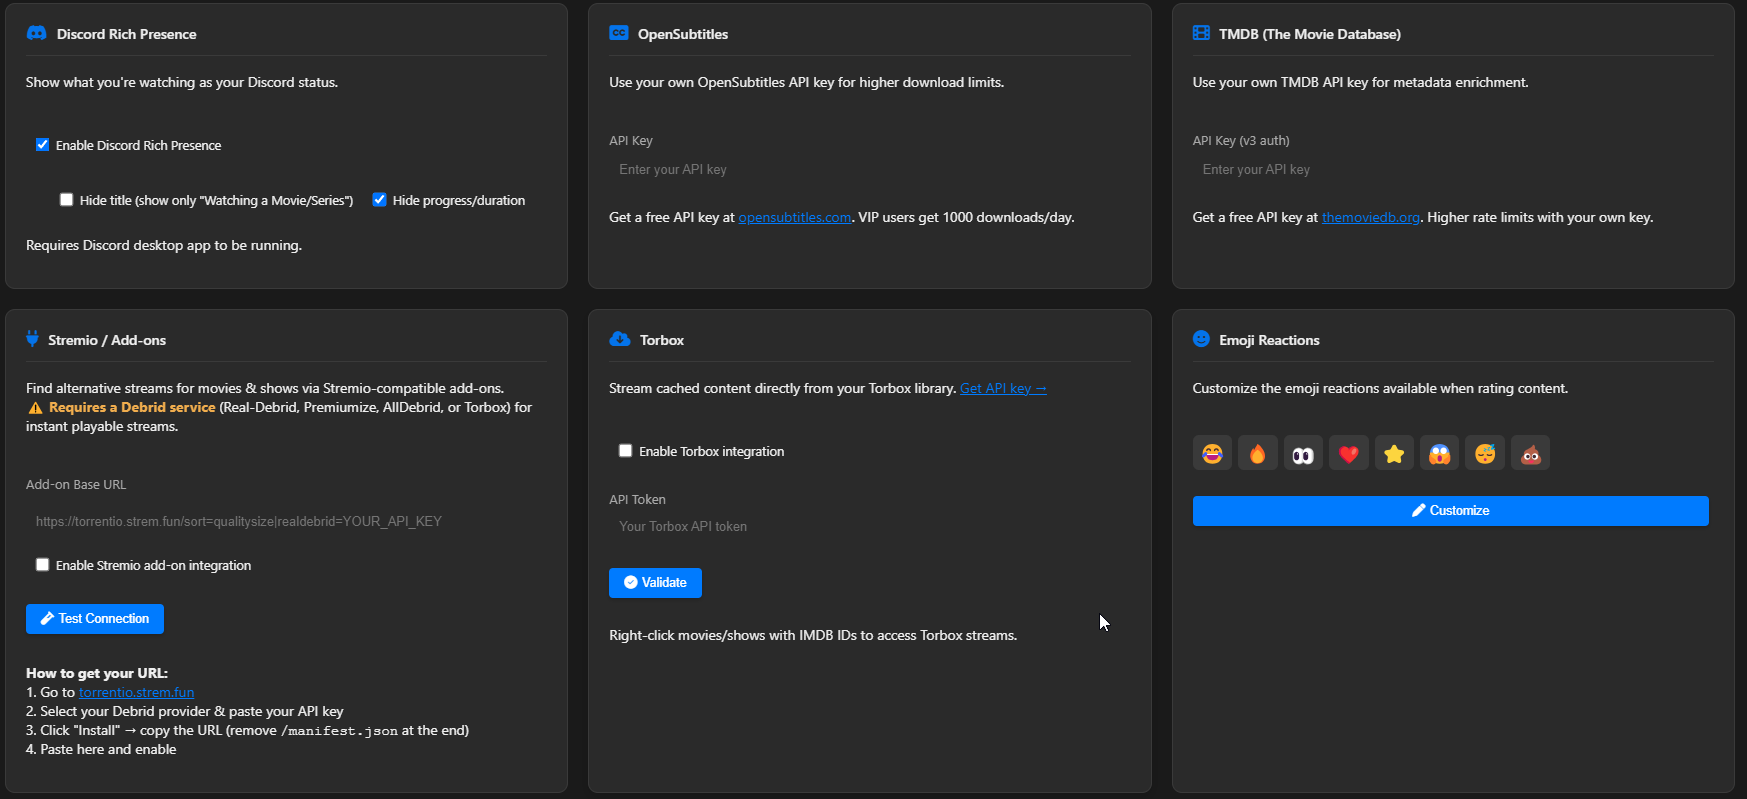This screenshot has height=799, width=1747.
Task: Select the sleeping face emoji reaction
Action: [1485, 453]
